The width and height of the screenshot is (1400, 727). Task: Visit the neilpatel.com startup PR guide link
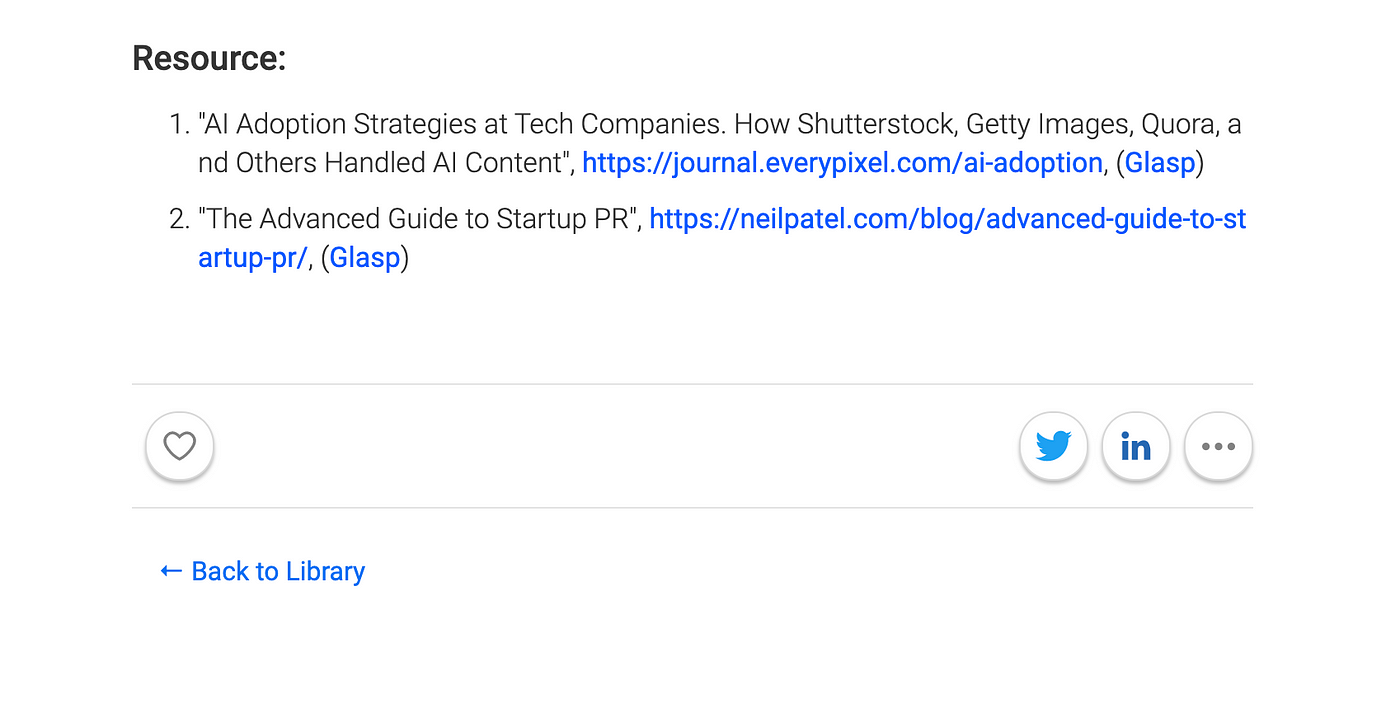(947, 219)
